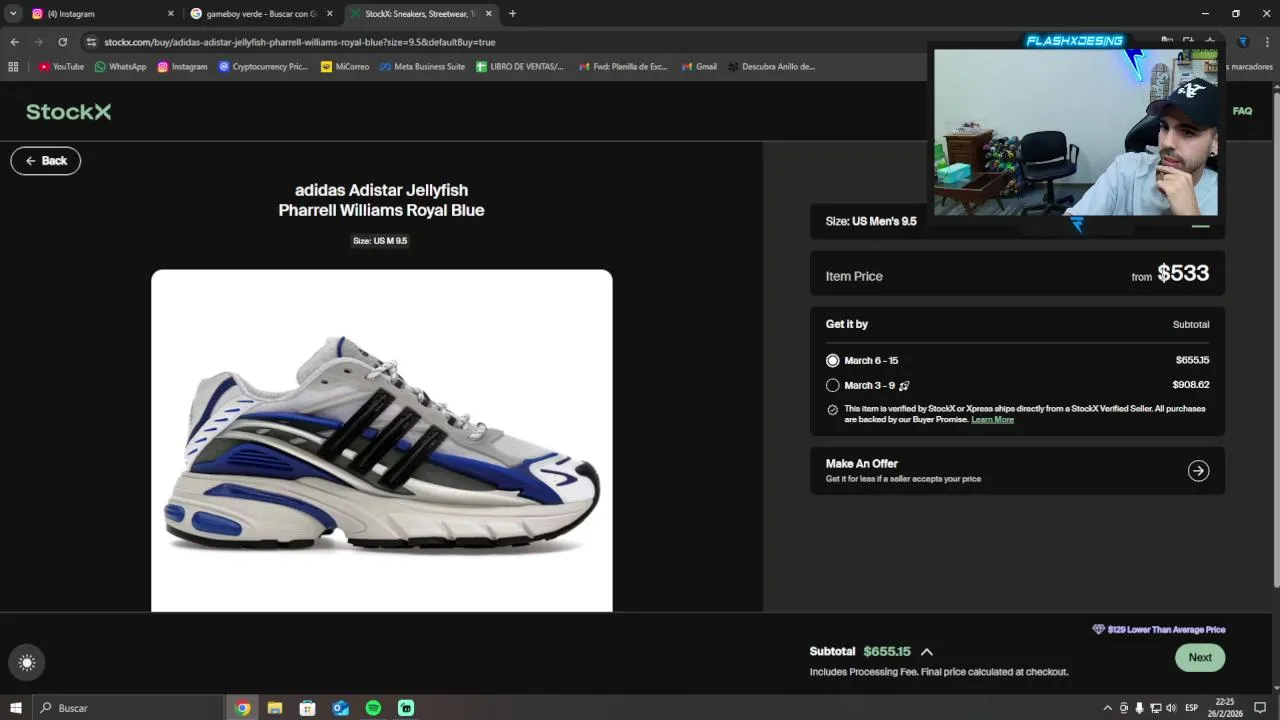Click the Buscar taskbar search box
The image size is (1280, 720).
128,708
